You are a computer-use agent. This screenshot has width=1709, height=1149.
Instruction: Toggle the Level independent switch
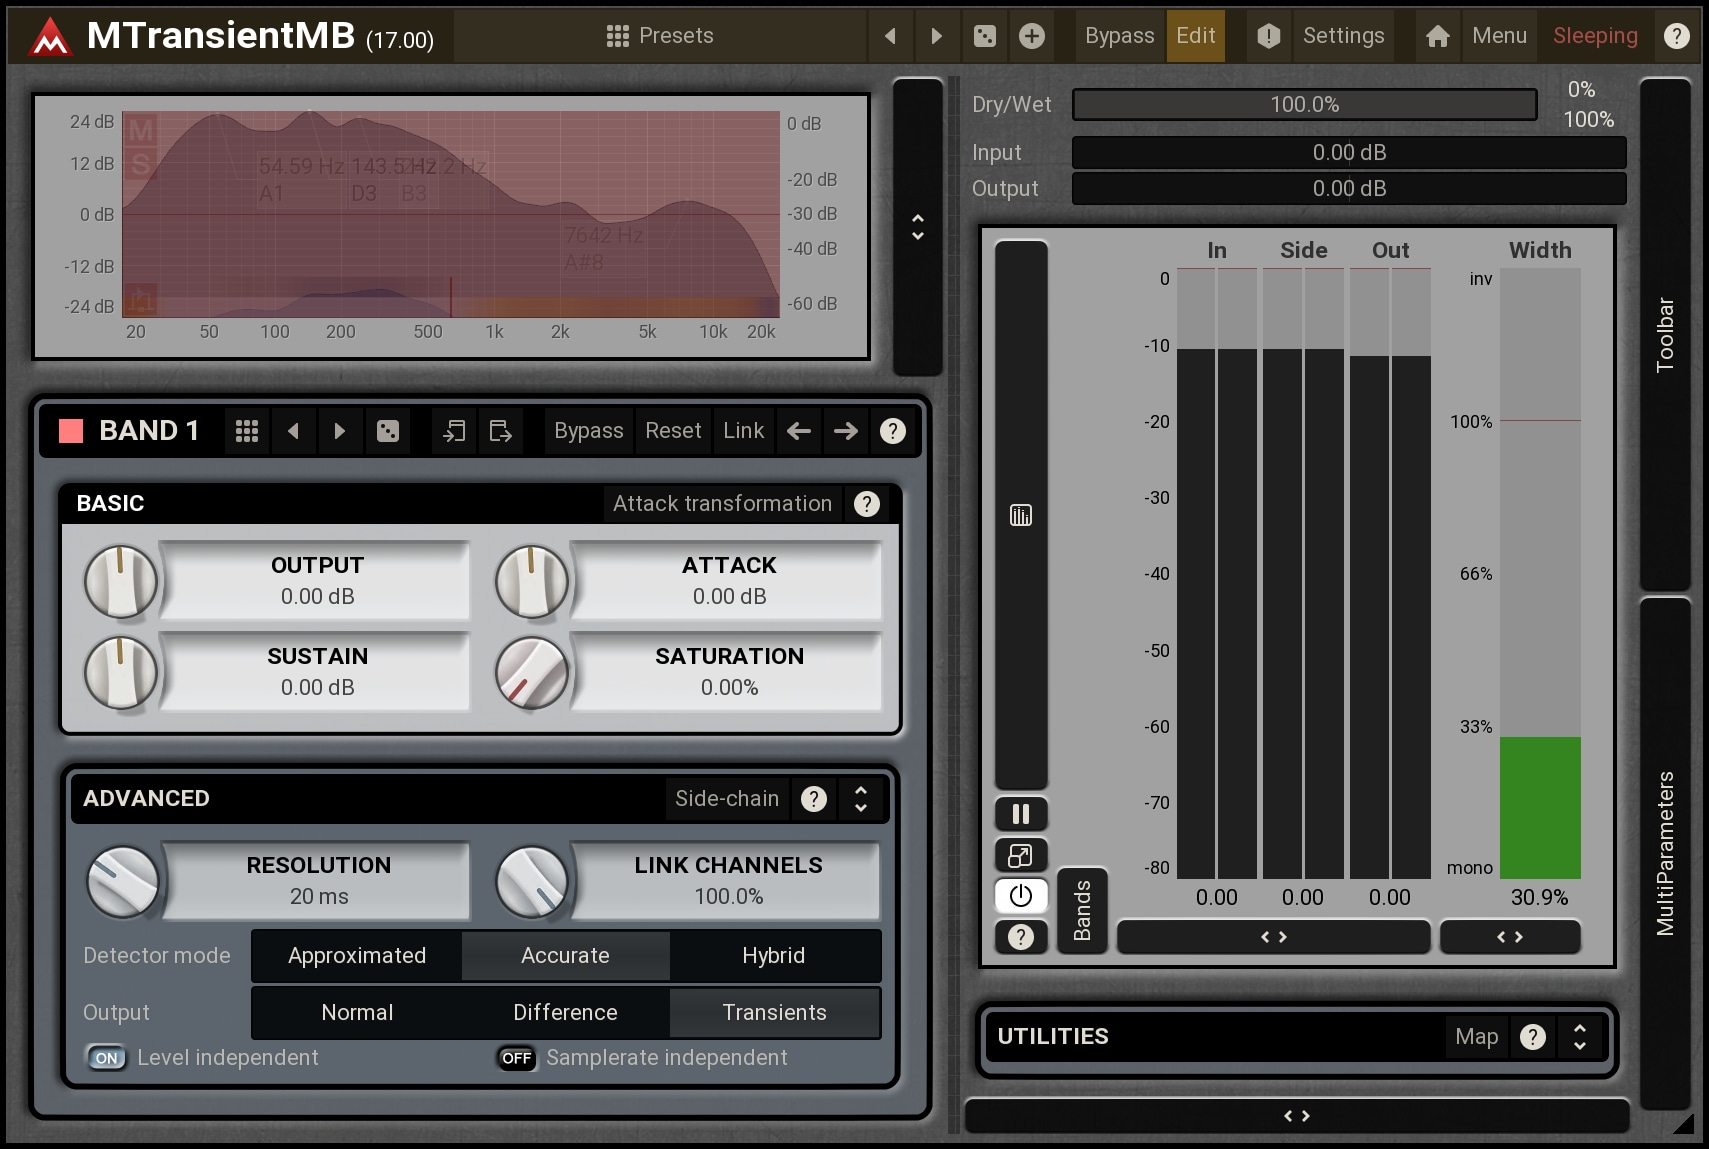[x=107, y=1058]
